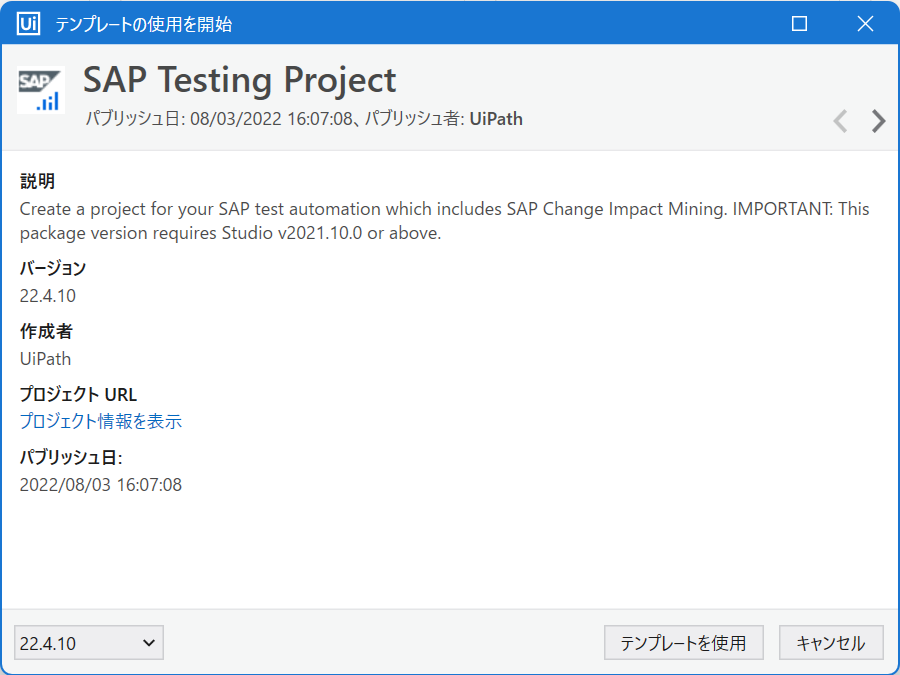This screenshot has height=675, width=900.
Task: Click the UiPath logo in title bar
Action: (28, 24)
